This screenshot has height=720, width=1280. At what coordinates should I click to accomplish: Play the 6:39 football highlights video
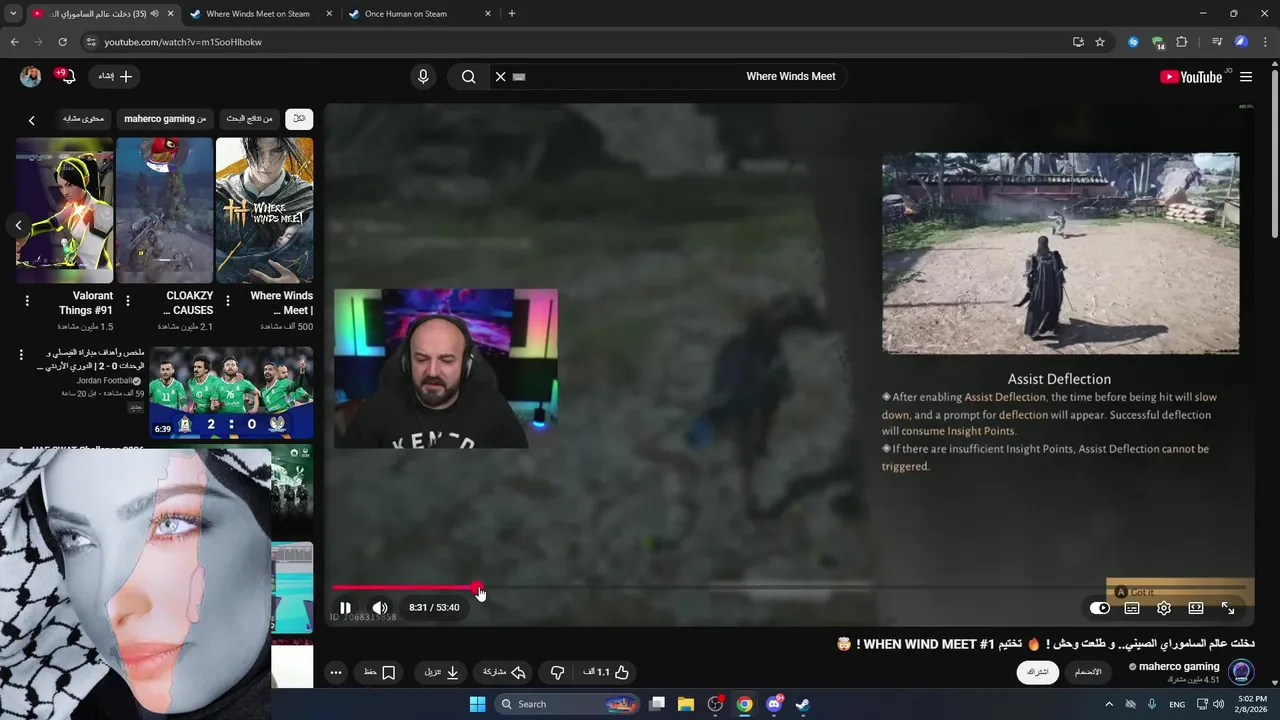tap(231, 393)
